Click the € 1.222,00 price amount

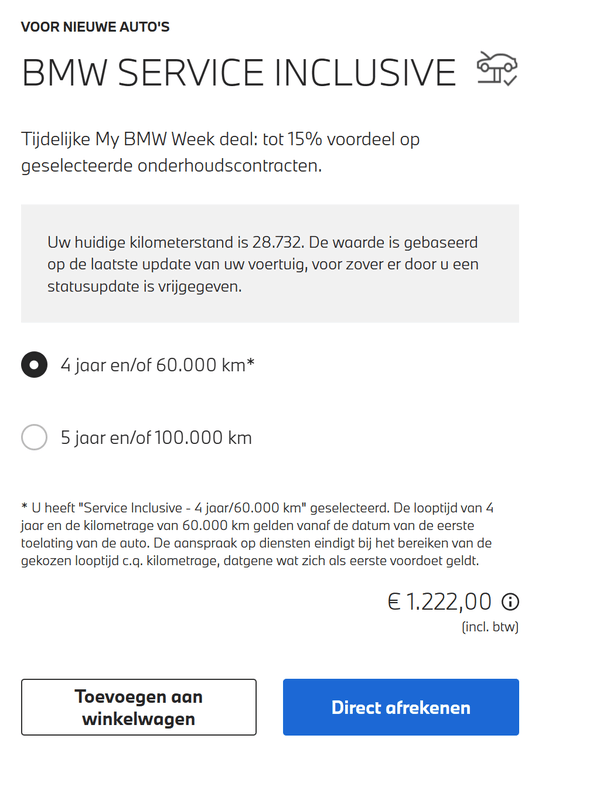tap(439, 601)
